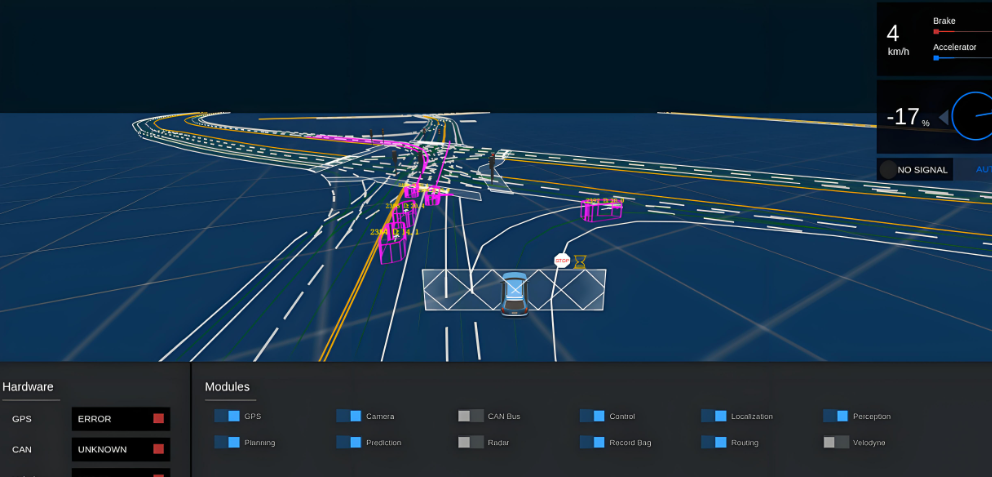Enable the Radar module toggle

pos(471,442)
